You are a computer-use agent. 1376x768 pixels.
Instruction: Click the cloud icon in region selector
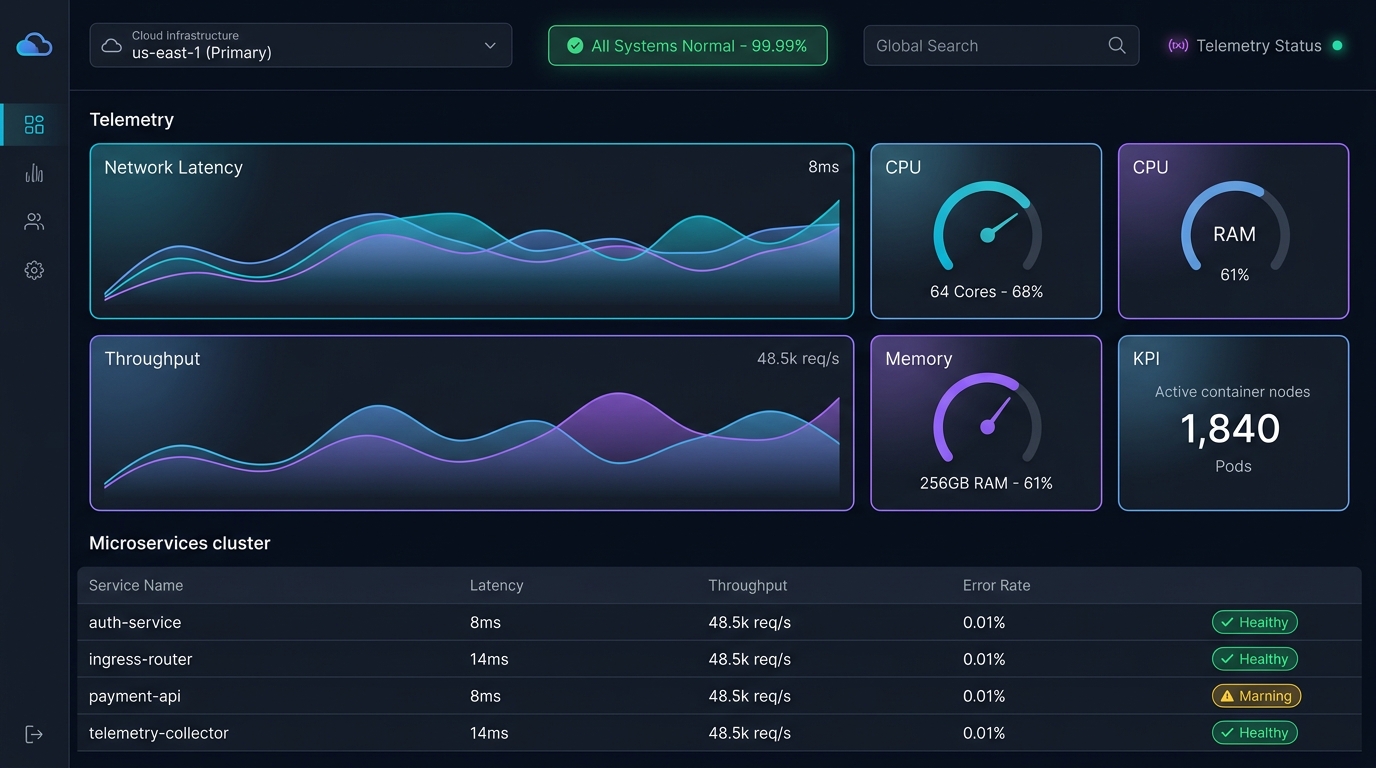tap(112, 45)
